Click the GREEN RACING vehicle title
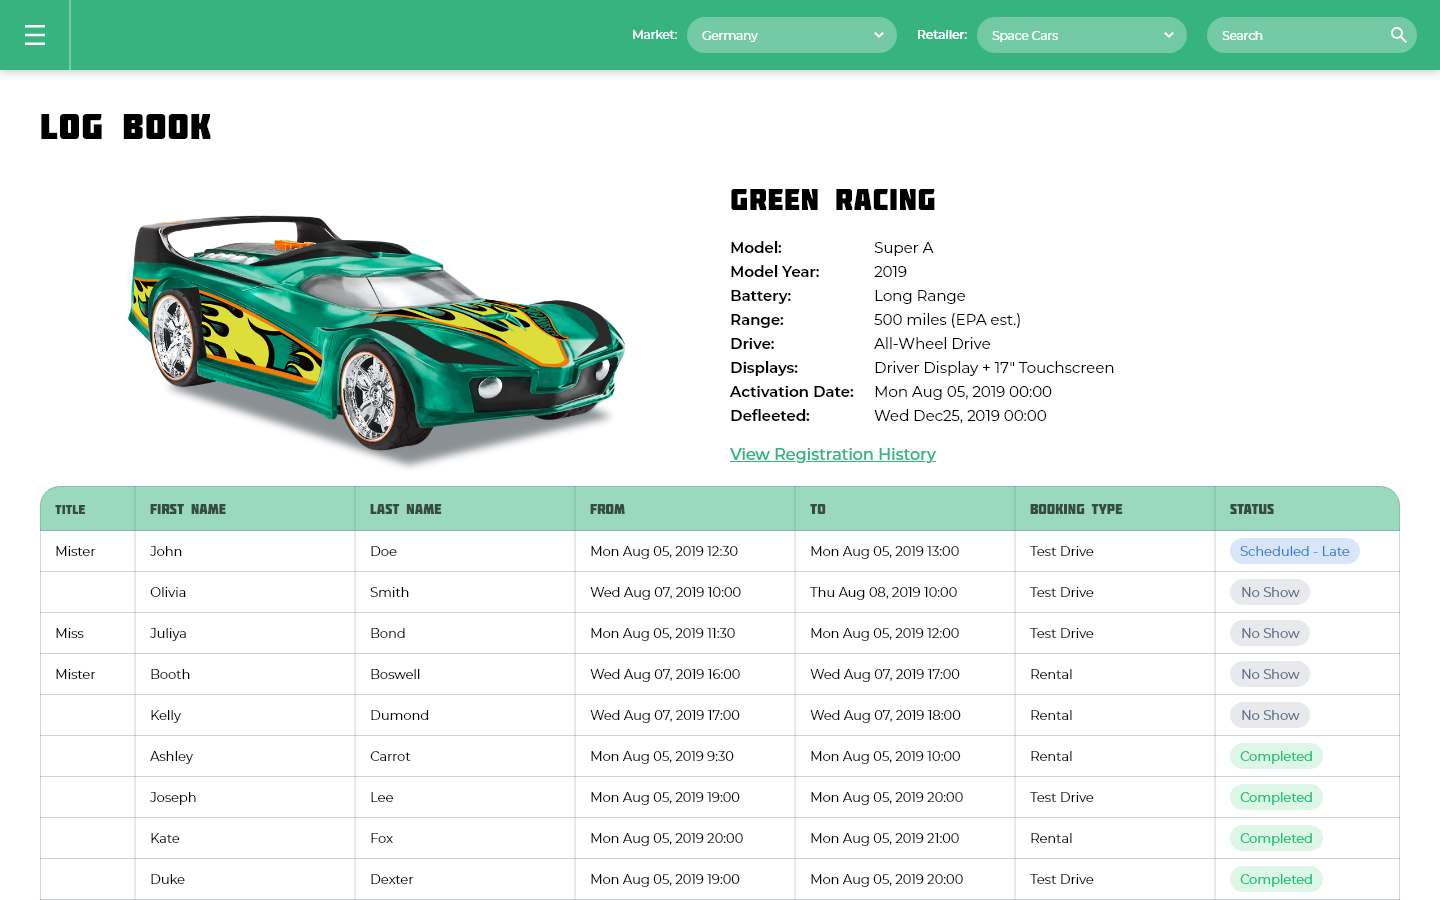The height and width of the screenshot is (900, 1440). pos(832,200)
